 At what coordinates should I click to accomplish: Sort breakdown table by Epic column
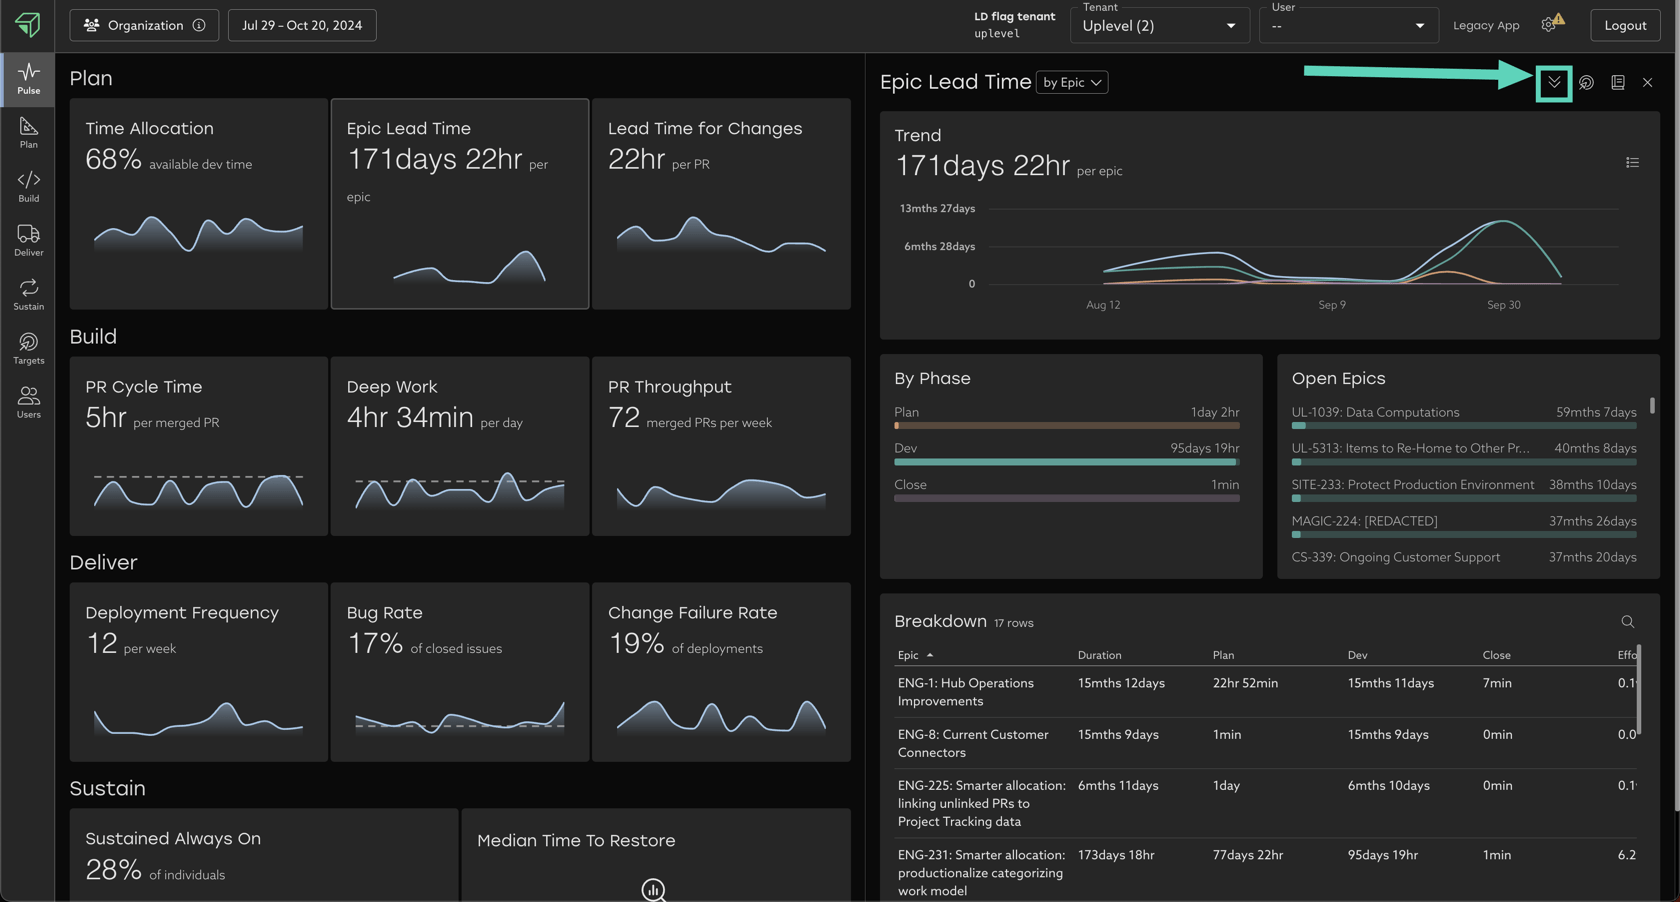tap(908, 655)
